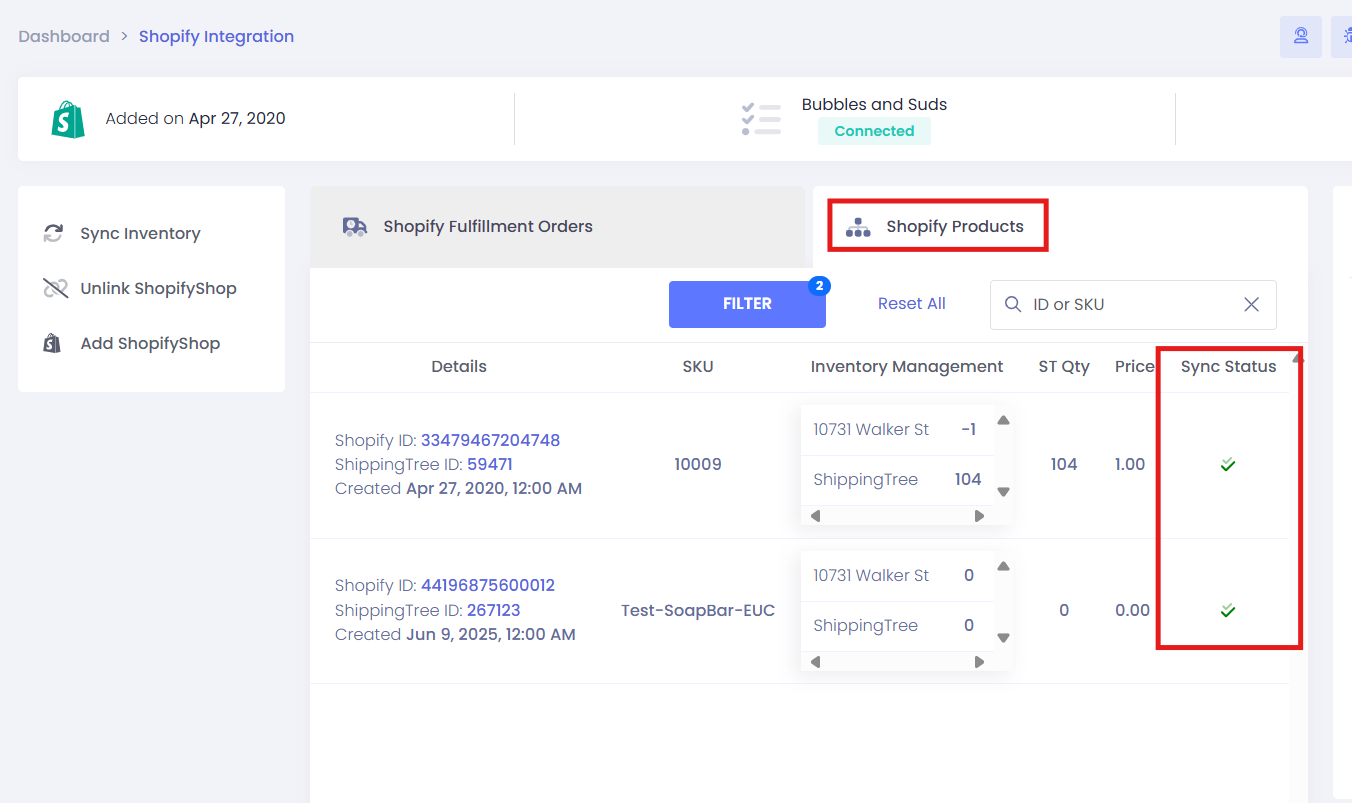Click the Shopify Products hierarchy icon
1352x803 pixels.
click(858, 227)
